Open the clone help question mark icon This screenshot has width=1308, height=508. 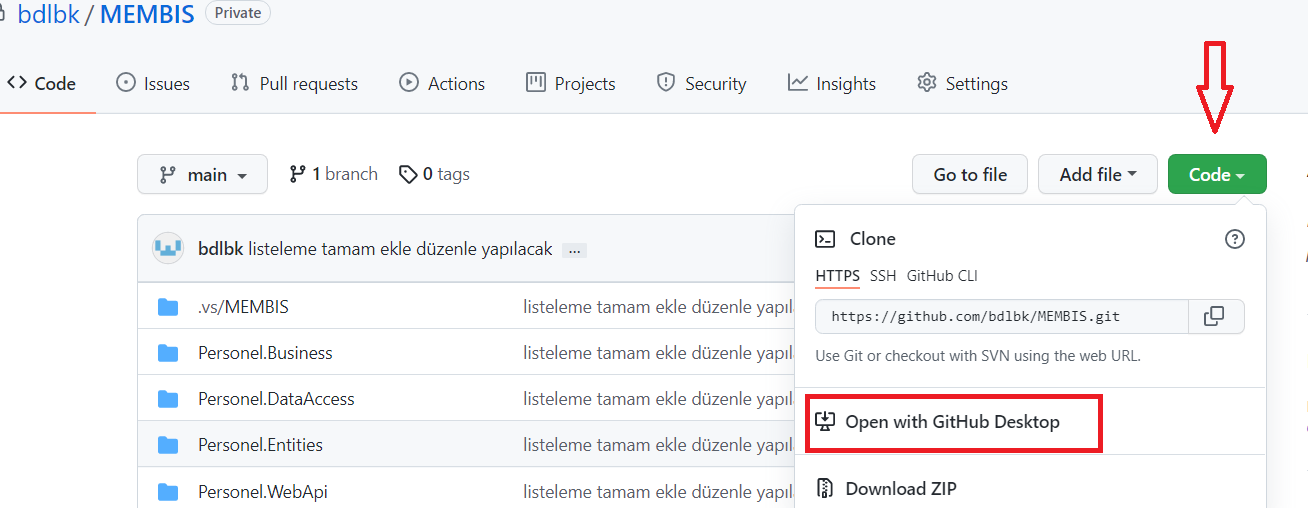pos(1235,239)
